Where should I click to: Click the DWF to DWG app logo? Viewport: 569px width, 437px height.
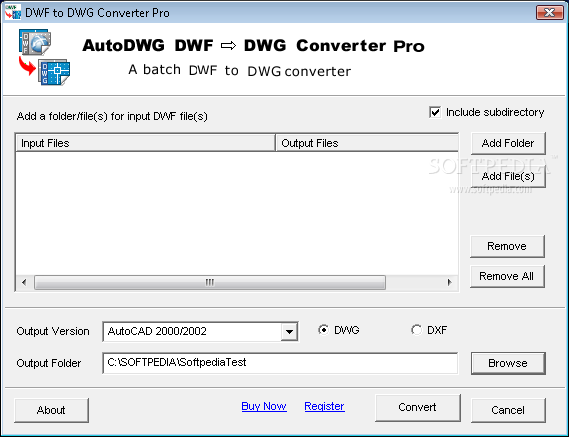tap(44, 57)
